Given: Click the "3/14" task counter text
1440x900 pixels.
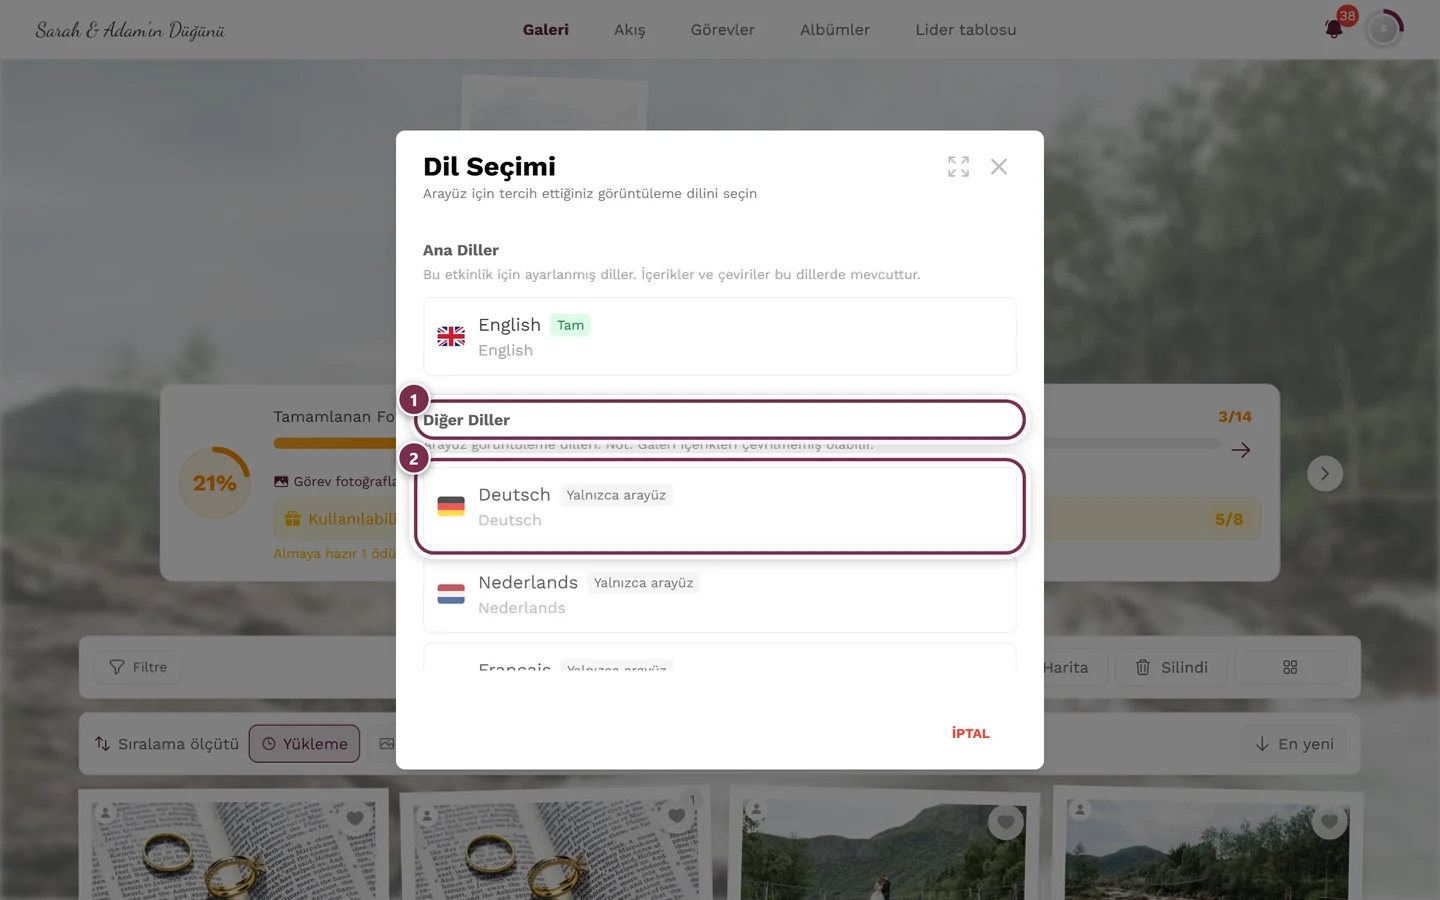Looking at the screenshot, I should coord(1235,417).
